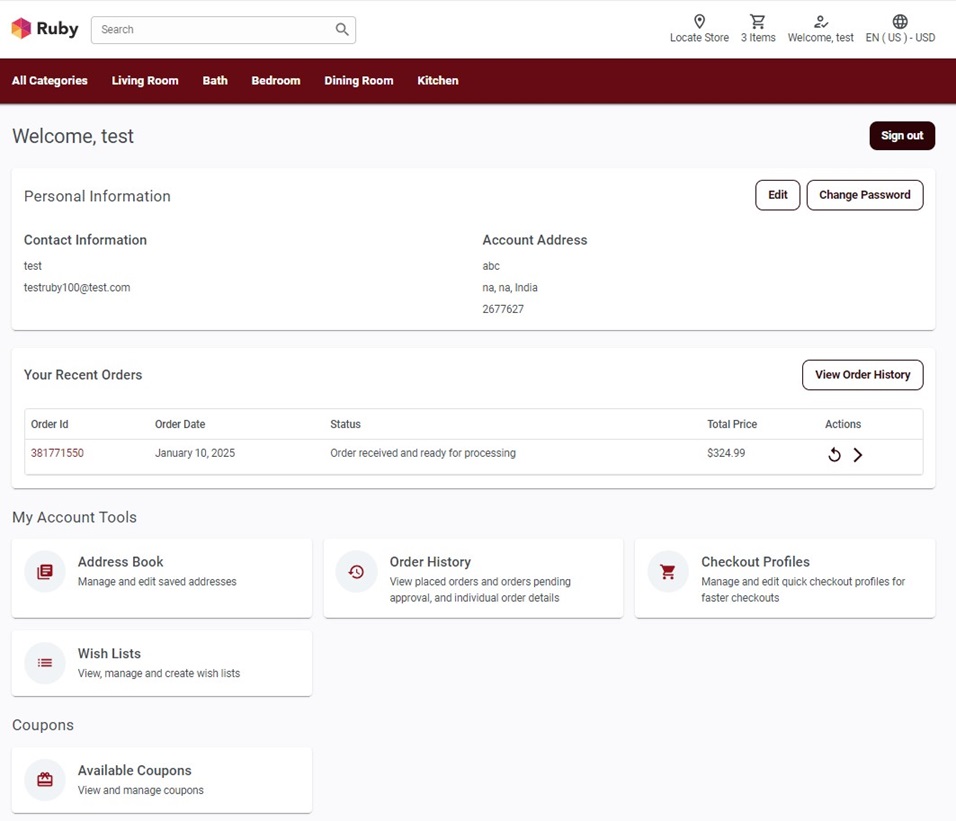Click status Order received and ready for processing
This screenshot has height=821, width=956.
pyautogui.click(x=423, y=453)
